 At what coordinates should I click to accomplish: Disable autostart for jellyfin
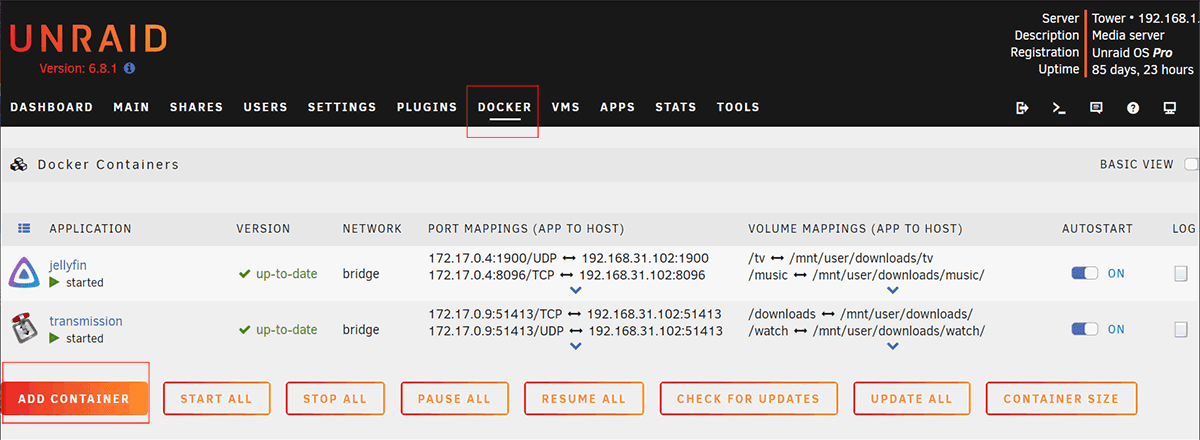(x=1084, y=273)
